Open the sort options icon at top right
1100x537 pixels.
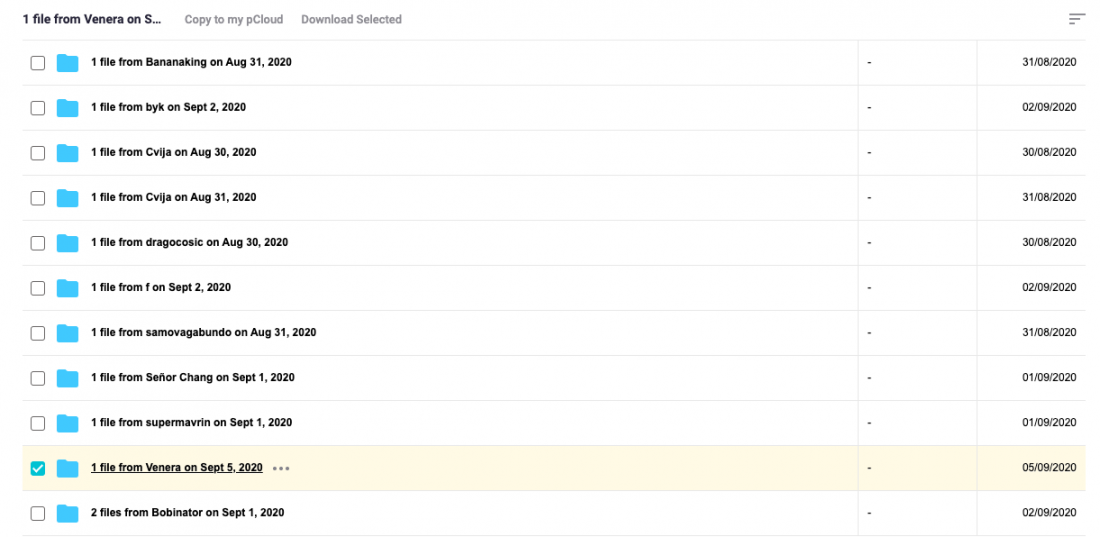pos(1077,20)
